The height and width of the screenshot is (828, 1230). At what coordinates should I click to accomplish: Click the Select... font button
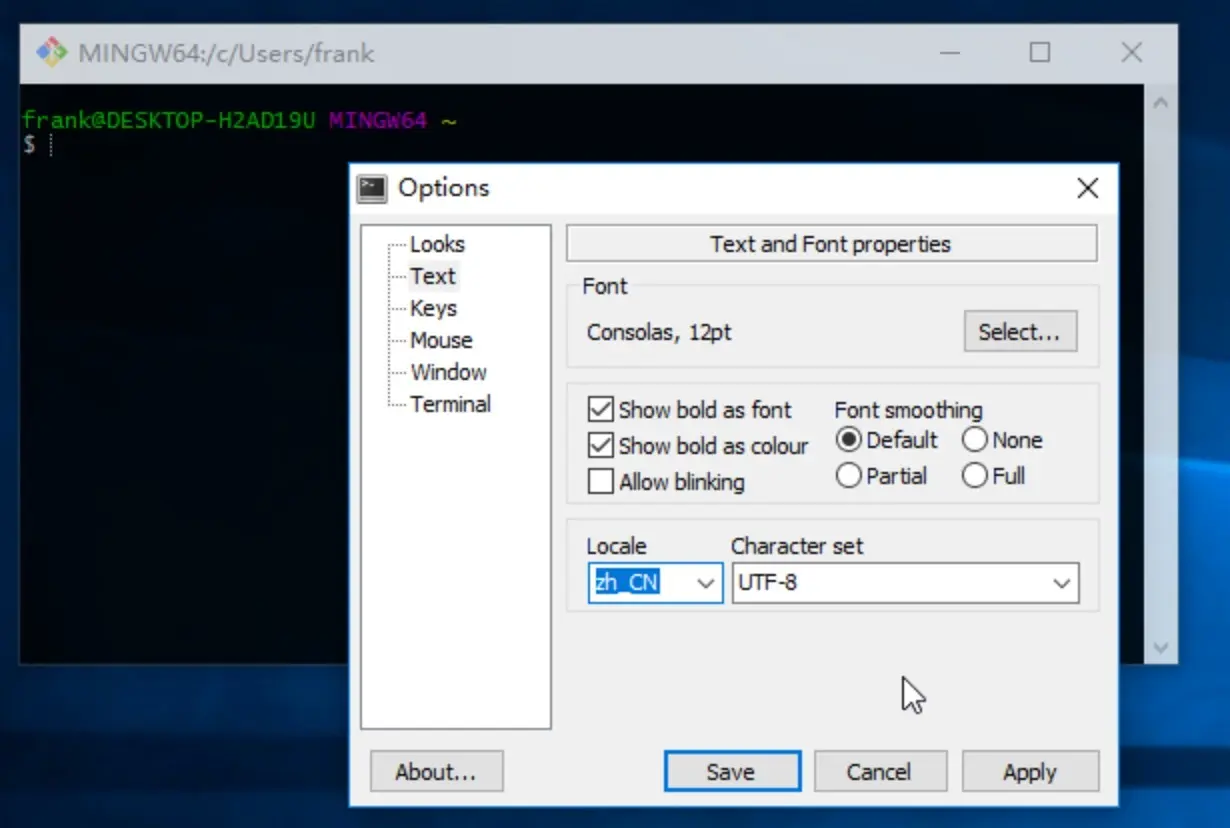(x=1019, y=332)
